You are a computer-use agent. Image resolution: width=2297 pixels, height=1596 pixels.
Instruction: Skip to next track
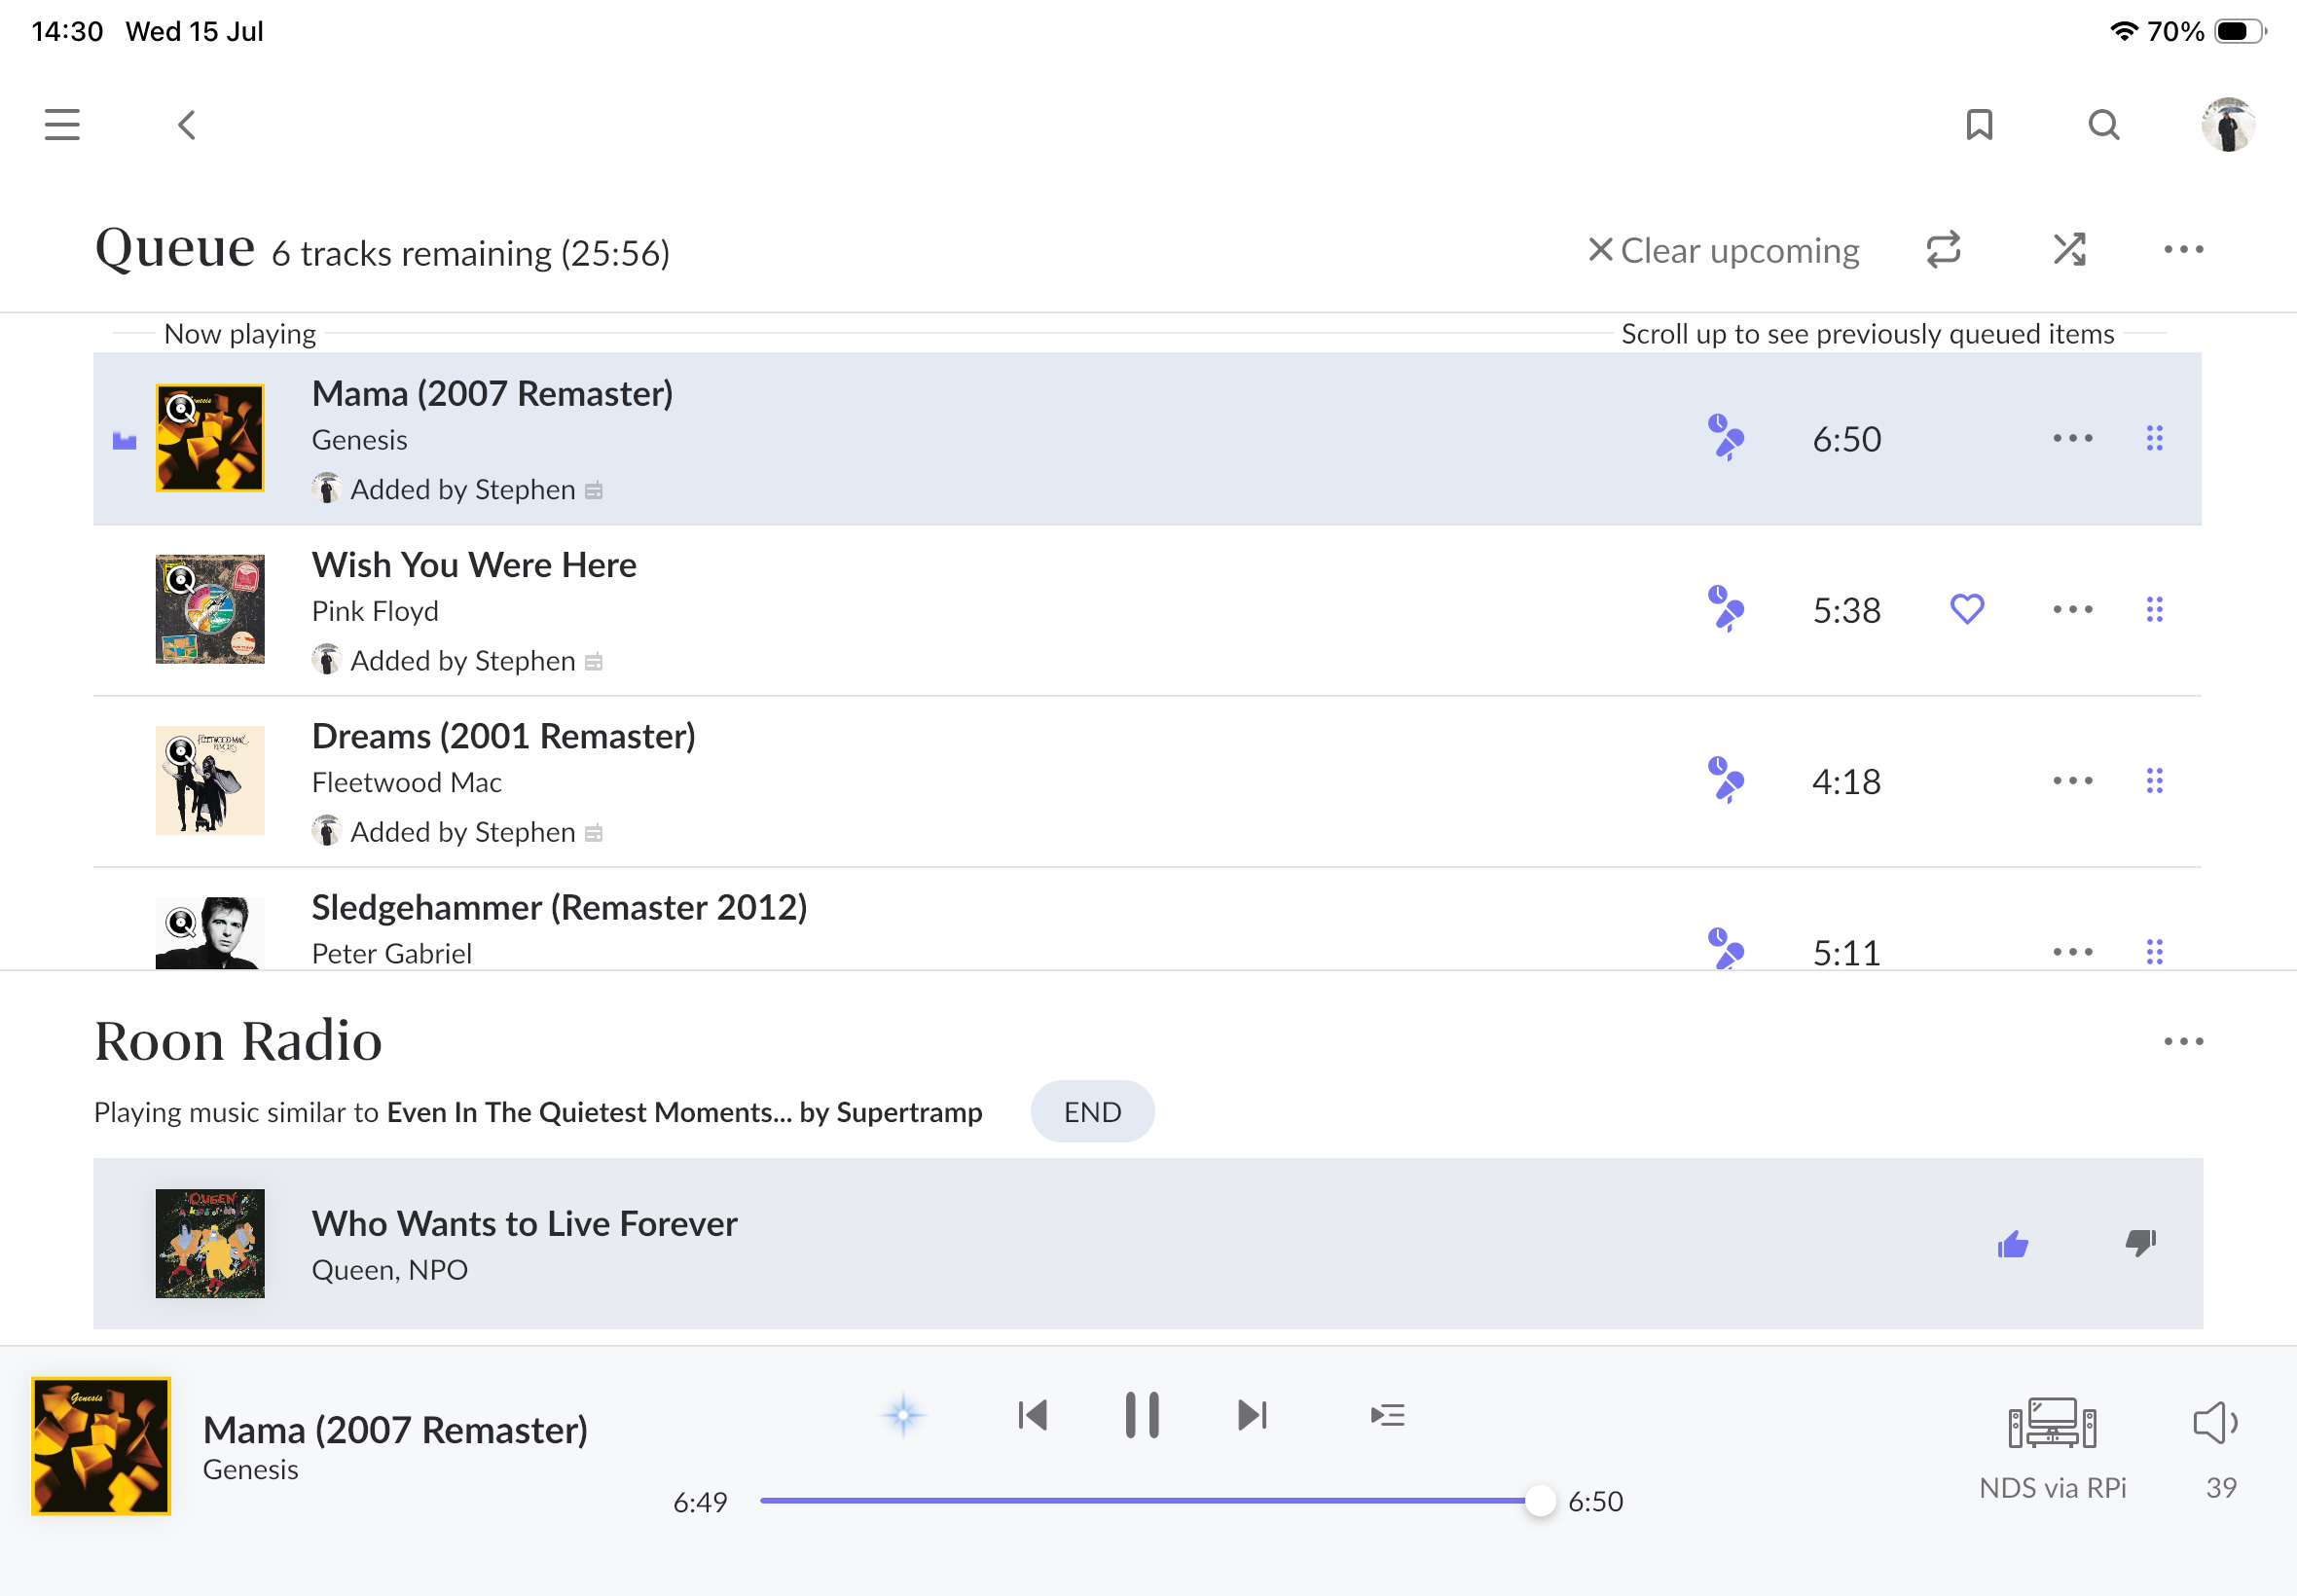click(1252, 1415)
